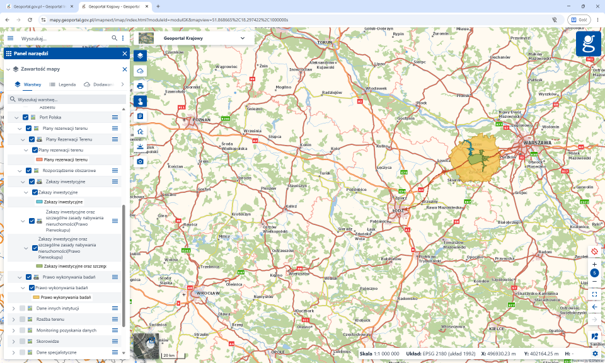This screenshot has width=605, height=363.
Task: Collapse the Rozporządzenie obszarowe group
Action: pyautogui.click(x=20, y=171)
